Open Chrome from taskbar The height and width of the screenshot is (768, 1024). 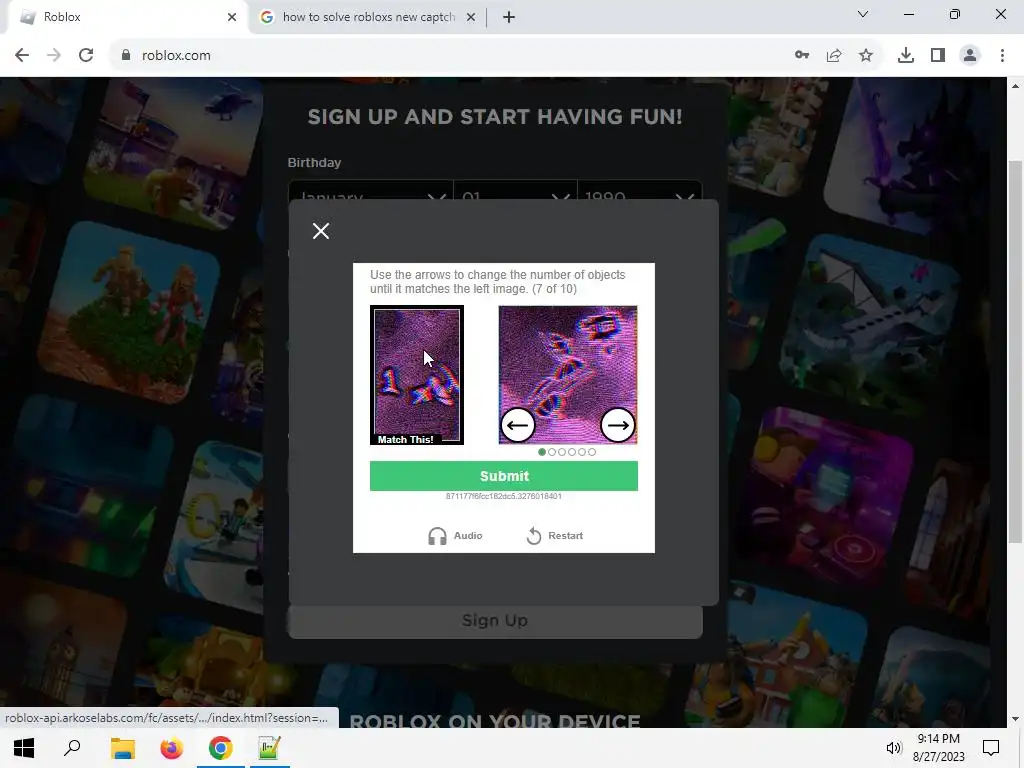(221, 748)
